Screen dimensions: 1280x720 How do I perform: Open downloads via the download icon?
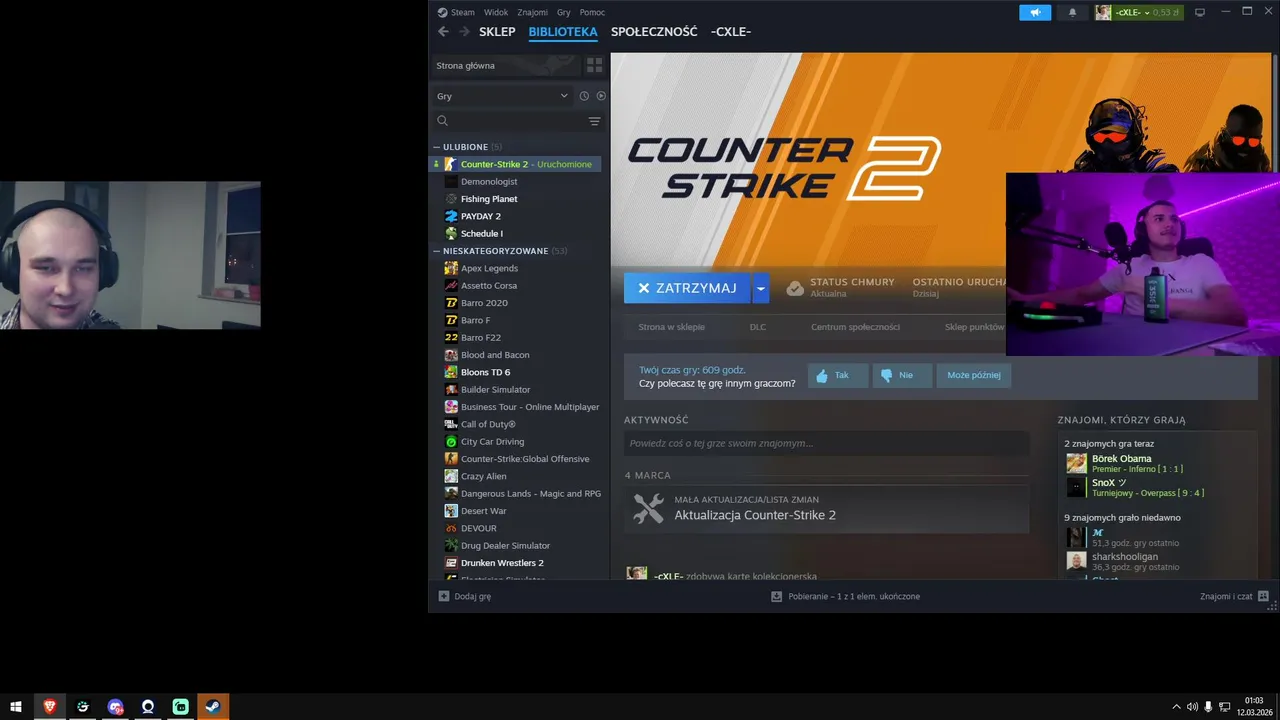click(x=776, y=596)
